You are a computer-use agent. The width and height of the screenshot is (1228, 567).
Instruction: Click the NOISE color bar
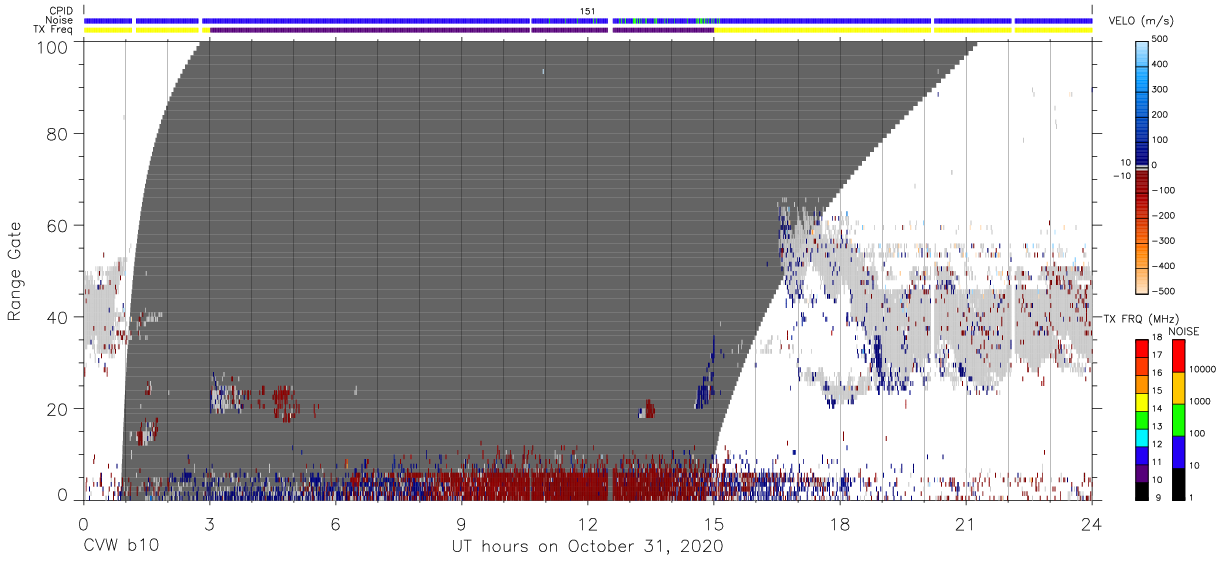point(1178,420)
